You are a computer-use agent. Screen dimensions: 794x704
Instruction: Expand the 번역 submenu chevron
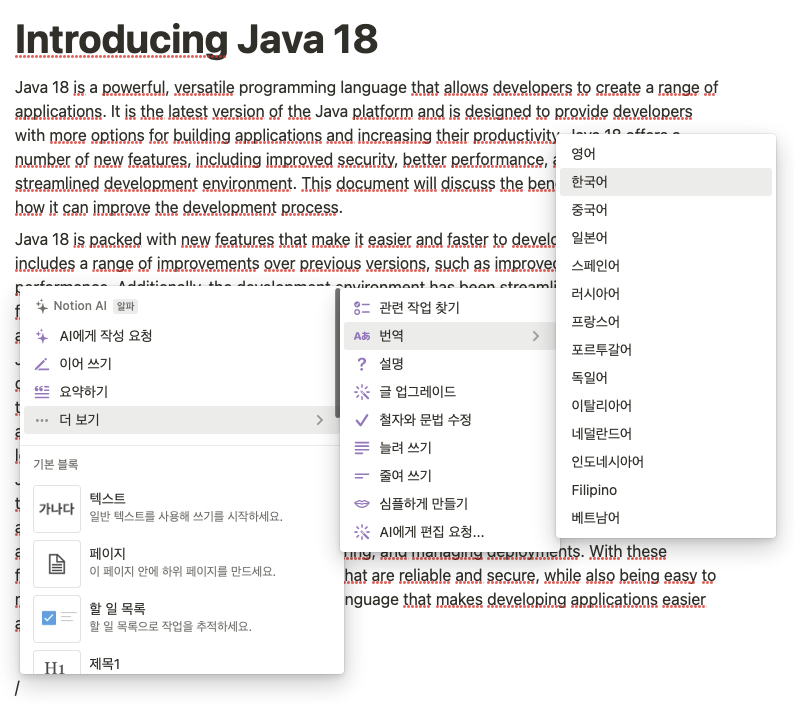[x=536, y=336]
